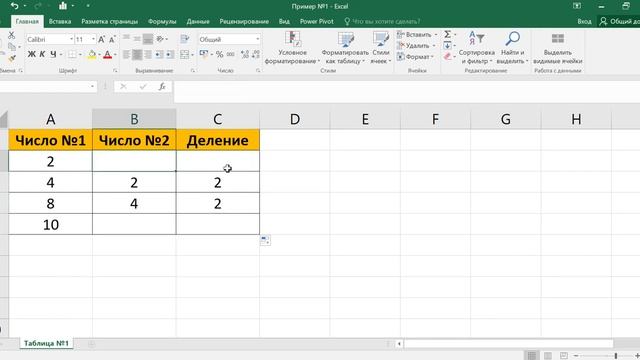Apply accounting currency number format
Screen dimensions: 640x360
(x=204, y=54)
